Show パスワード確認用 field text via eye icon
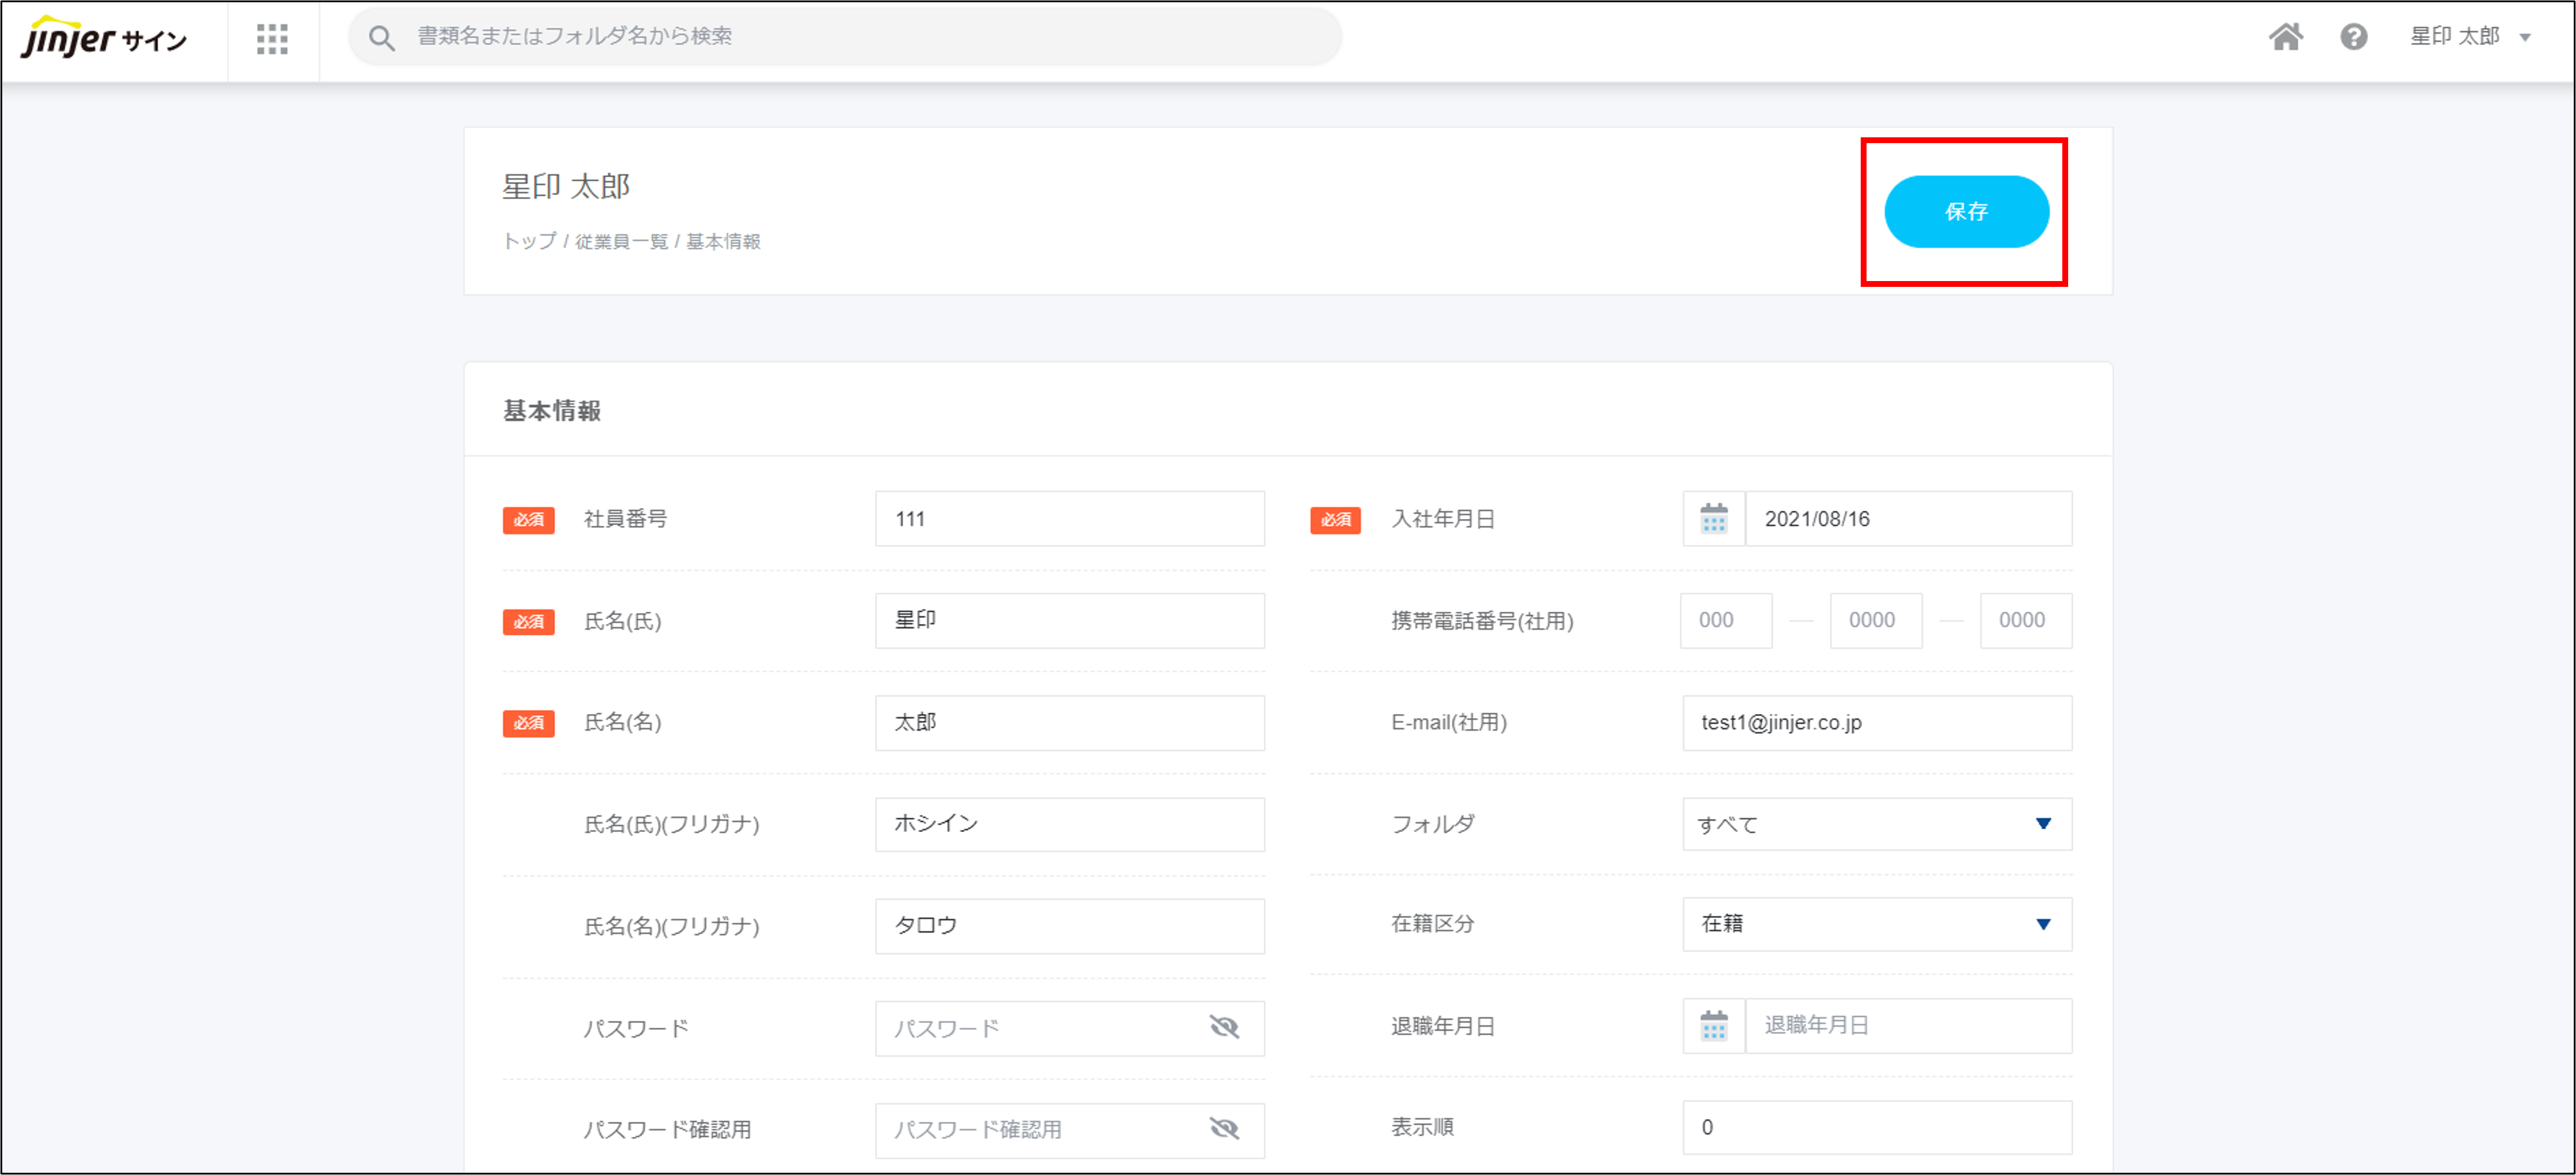2576x1175 pixels. pos(1224,1129)
